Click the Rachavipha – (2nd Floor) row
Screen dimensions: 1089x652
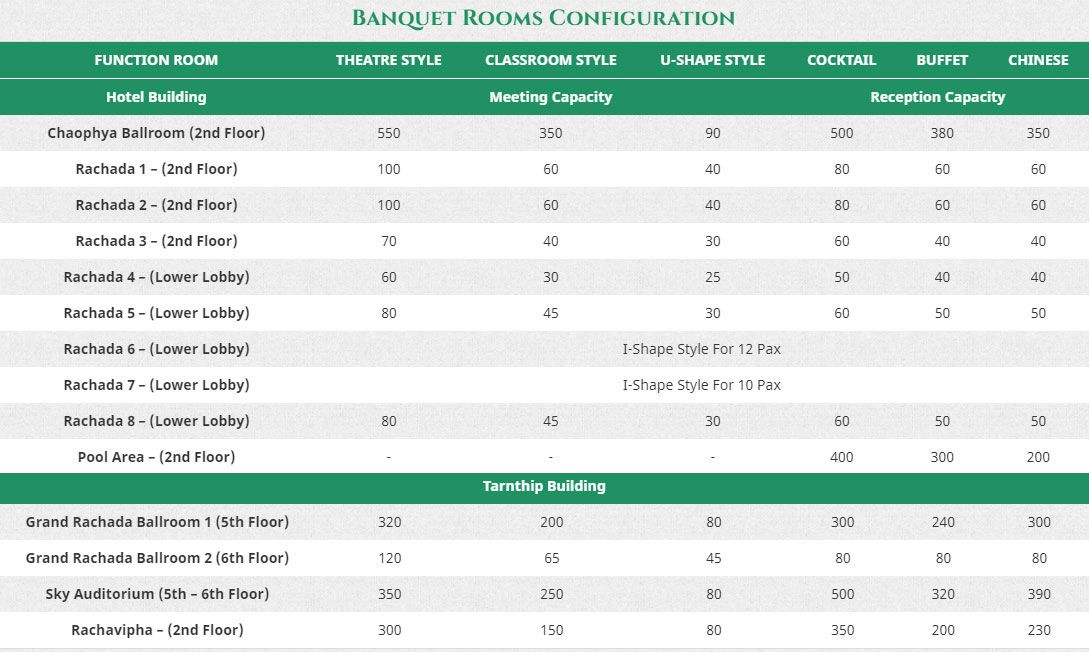pyautogui.click(x=157, y=630)
